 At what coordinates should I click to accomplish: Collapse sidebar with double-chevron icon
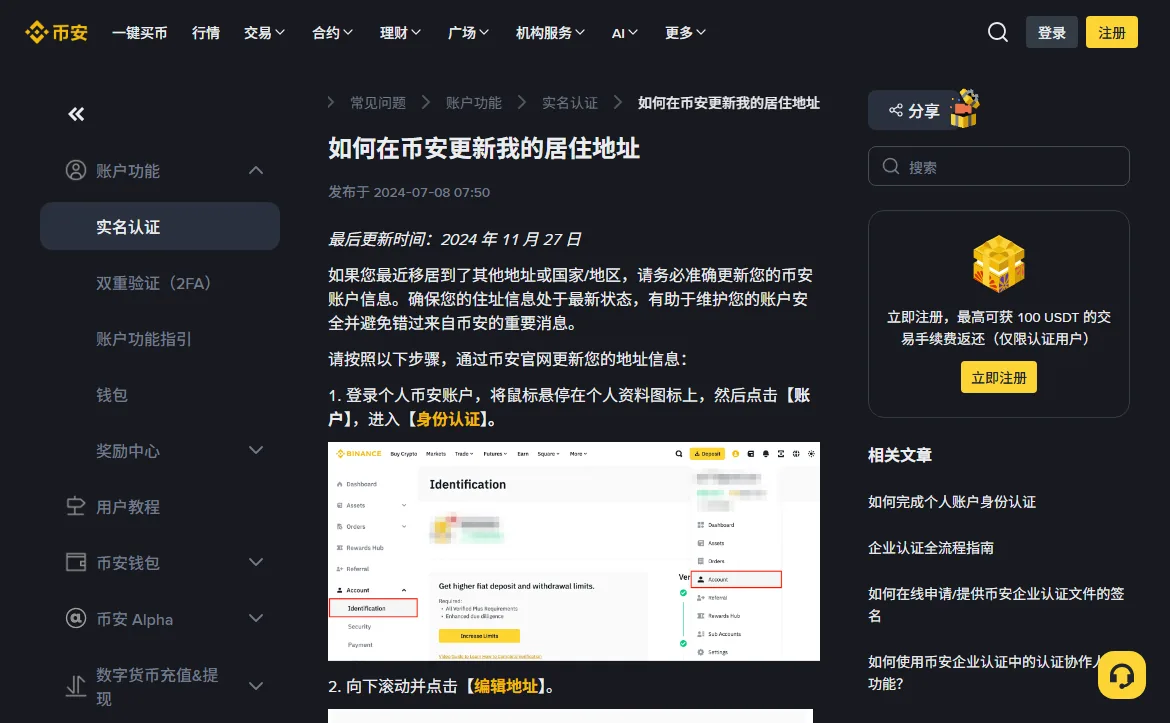pyautogui.click(x=76, y=113)
